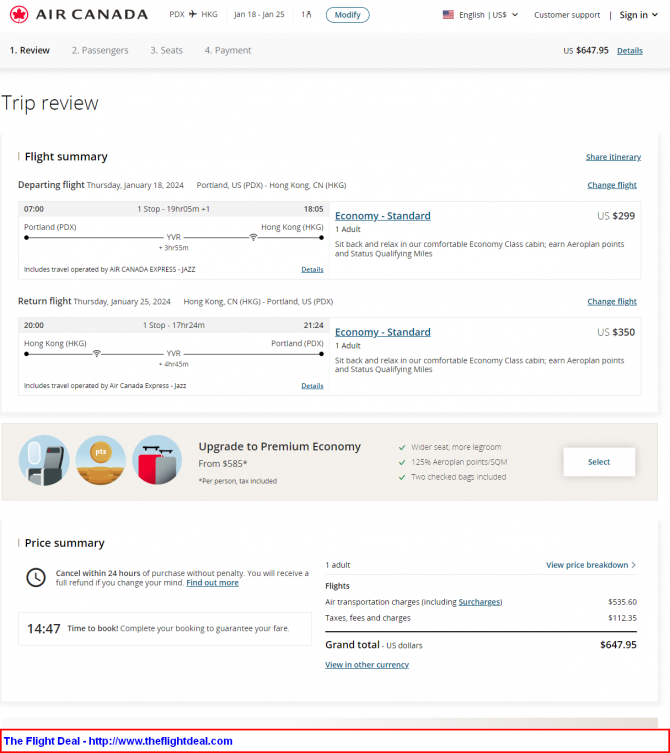Click the Wi-Fi icon on departing flight route
The width and height of the screenshot is (670, 753).
pos(253,237)
